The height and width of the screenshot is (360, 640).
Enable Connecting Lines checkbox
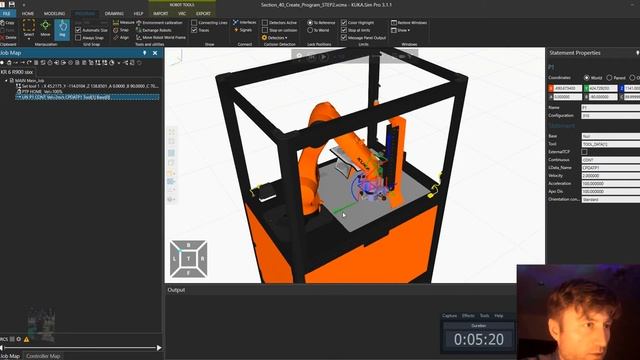tap(194, 23)
